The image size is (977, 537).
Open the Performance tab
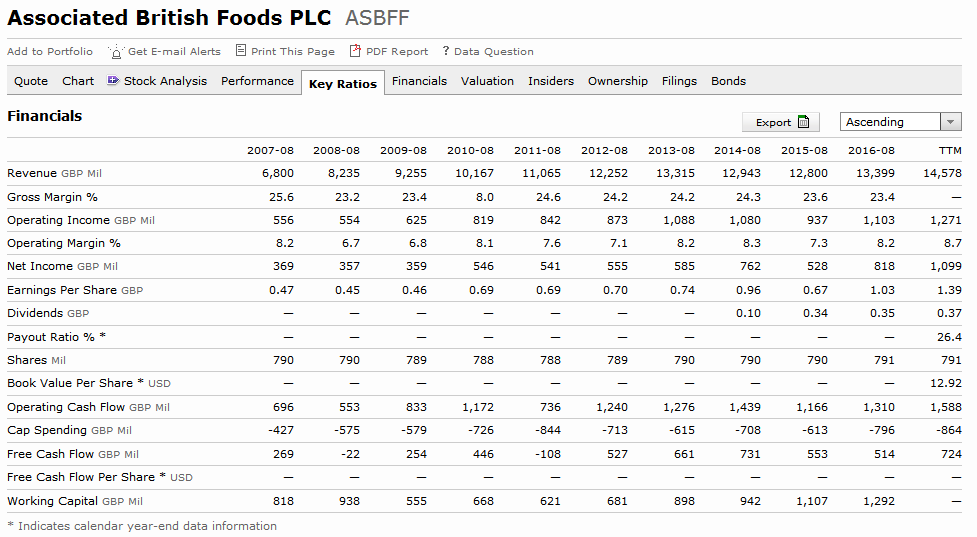tap(257, 81)
